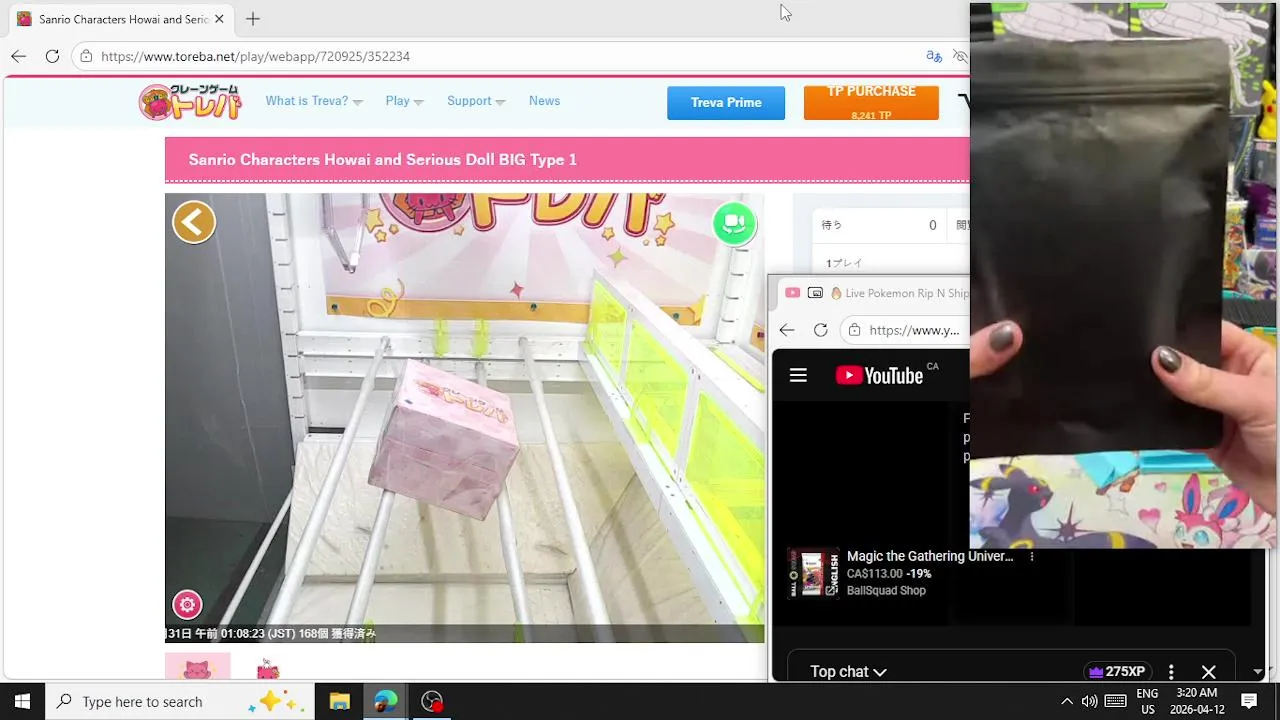This screenshot has height=720, width=1280.
Task: Open the News page link
Action: tap(544, 101)
